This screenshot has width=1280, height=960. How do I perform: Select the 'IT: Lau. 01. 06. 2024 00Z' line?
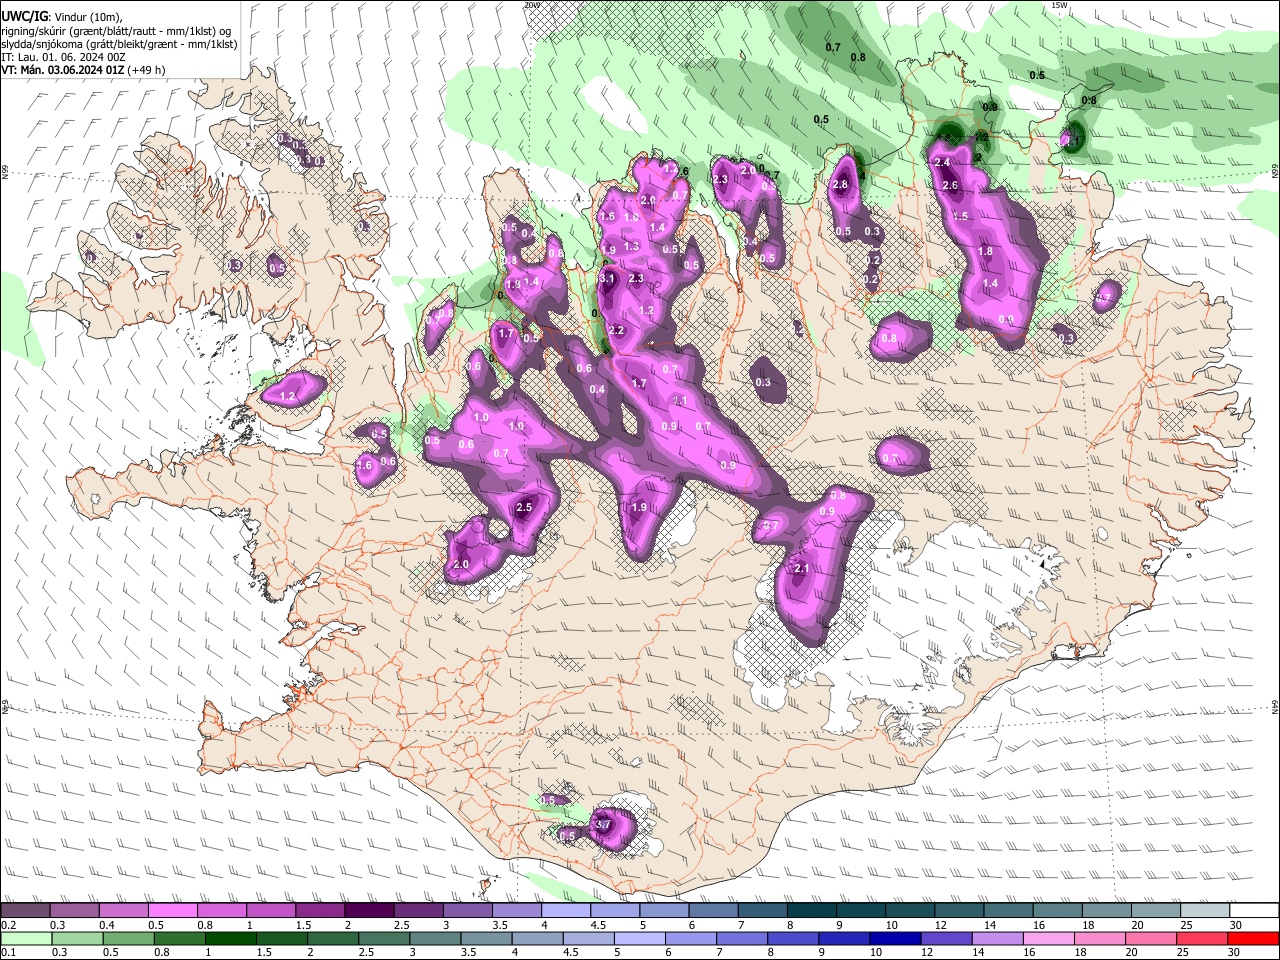click(x=63, y=57)
